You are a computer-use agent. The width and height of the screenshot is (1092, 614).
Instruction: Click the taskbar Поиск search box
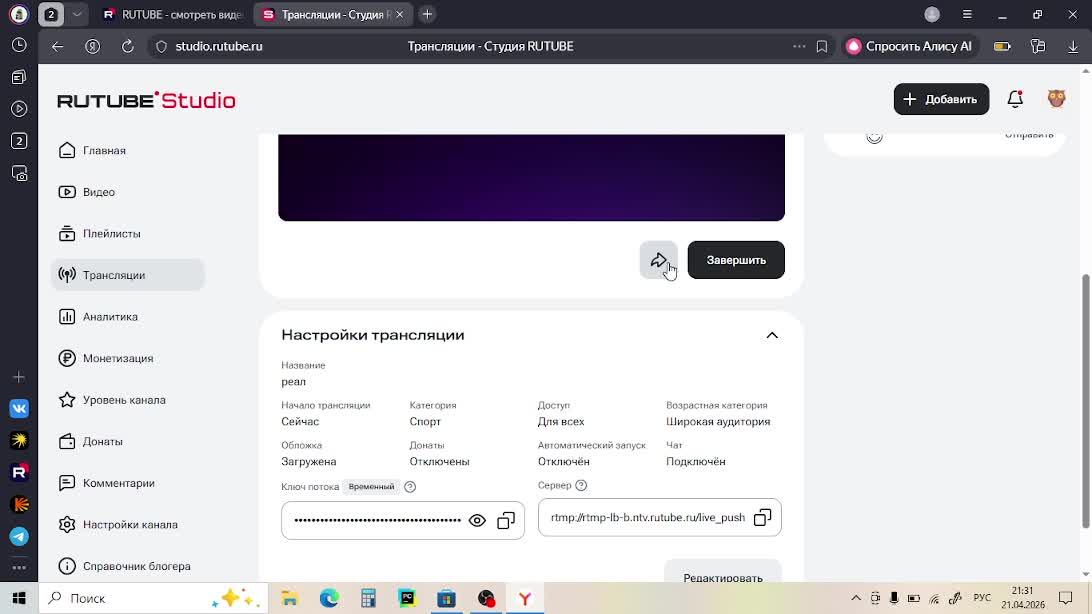point(153,598)
